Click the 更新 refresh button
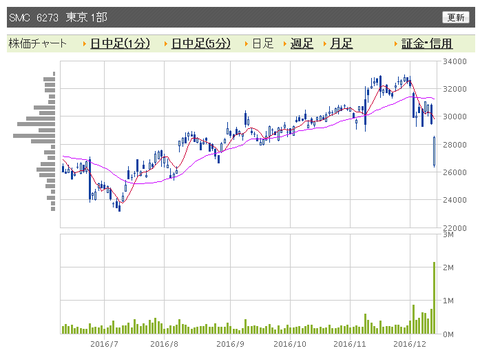This screenshot has width=480, height=364. click(x=456, y=17)
